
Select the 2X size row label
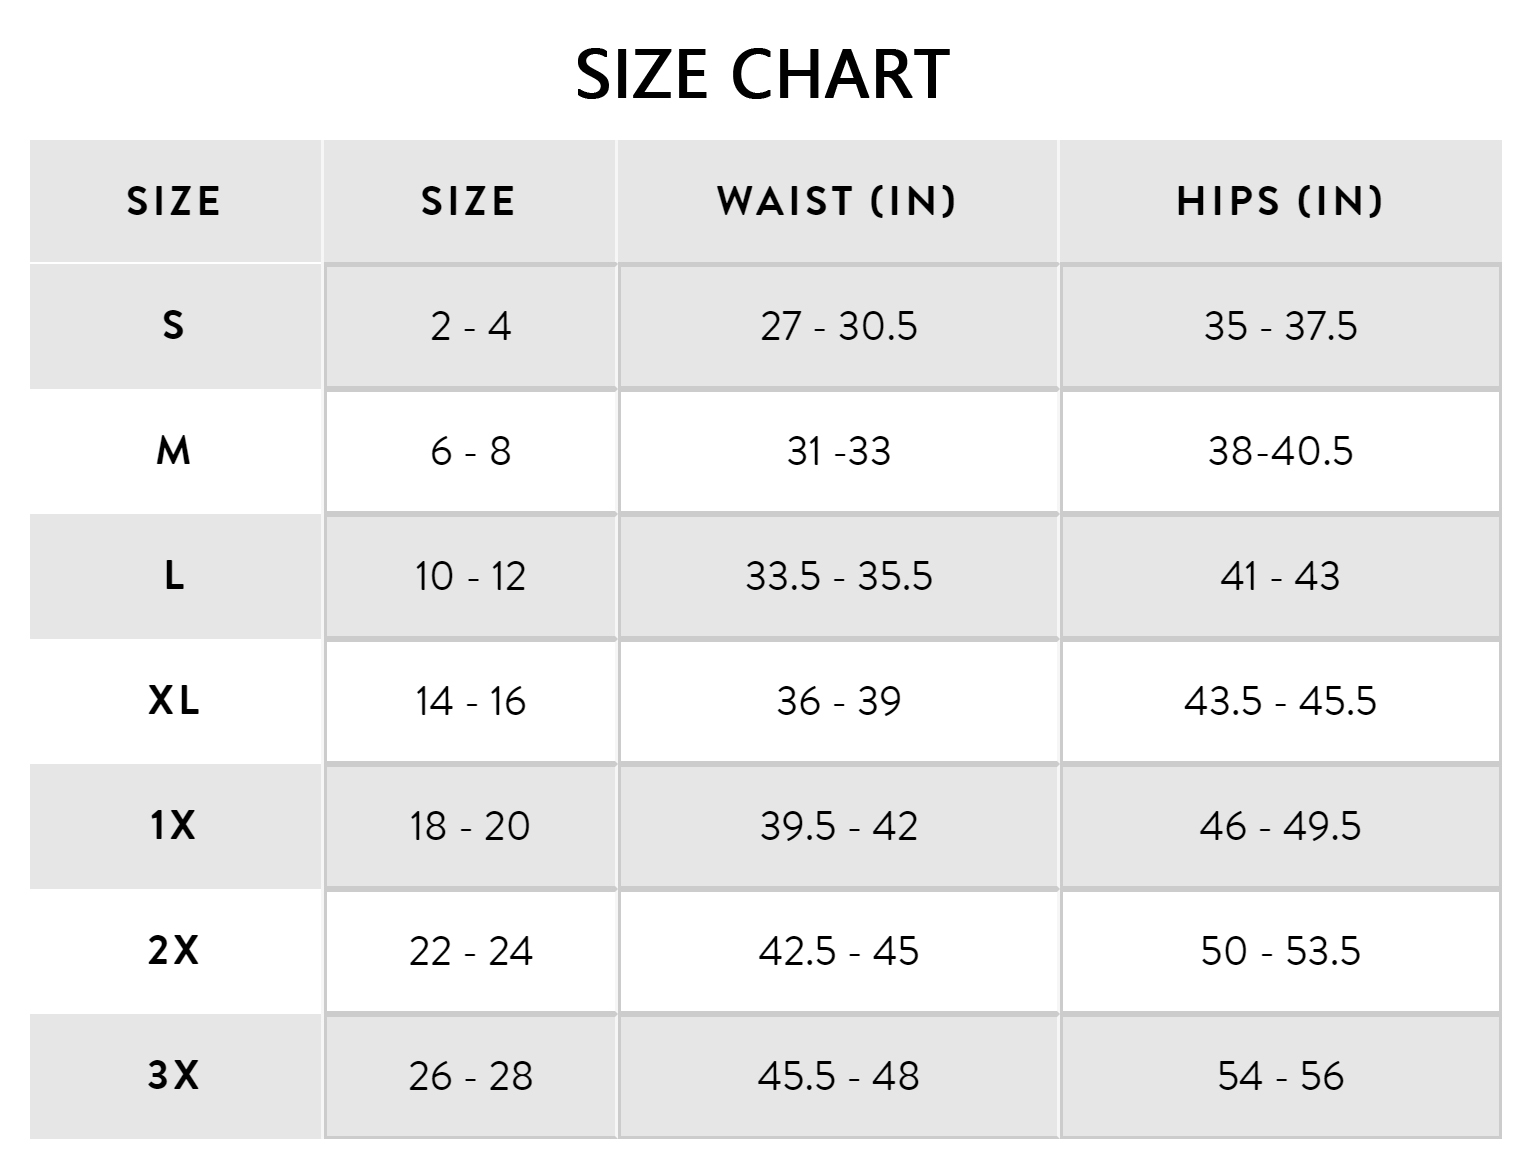tap(174, 950)
